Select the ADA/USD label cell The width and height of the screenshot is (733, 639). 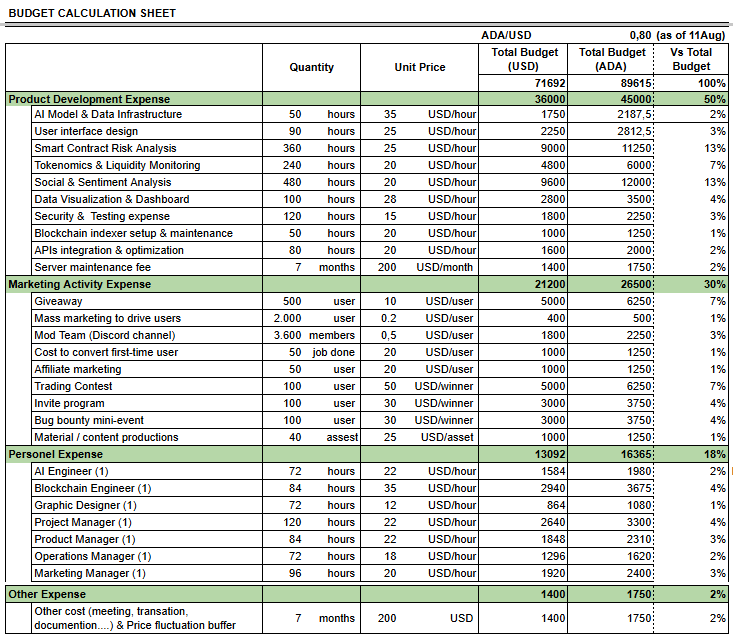506,35
